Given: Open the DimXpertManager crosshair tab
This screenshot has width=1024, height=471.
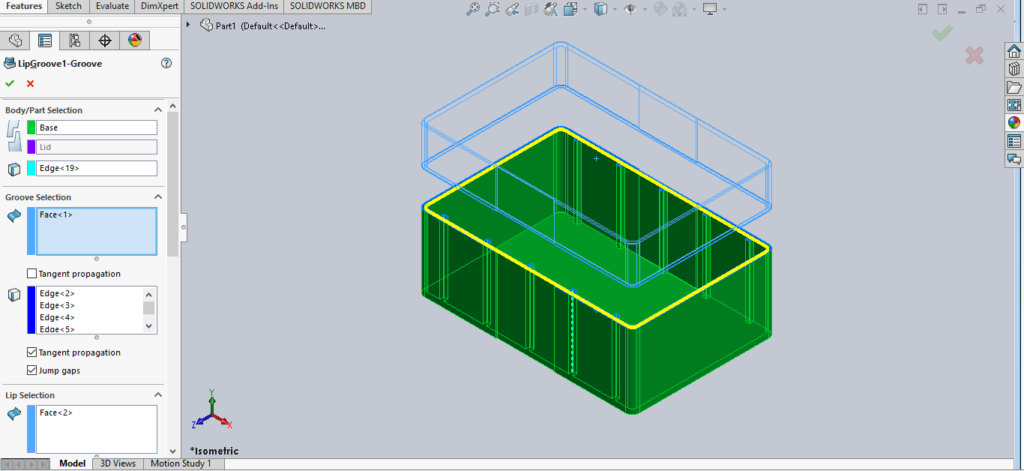Looking at the screenshot, I should 104,41.
